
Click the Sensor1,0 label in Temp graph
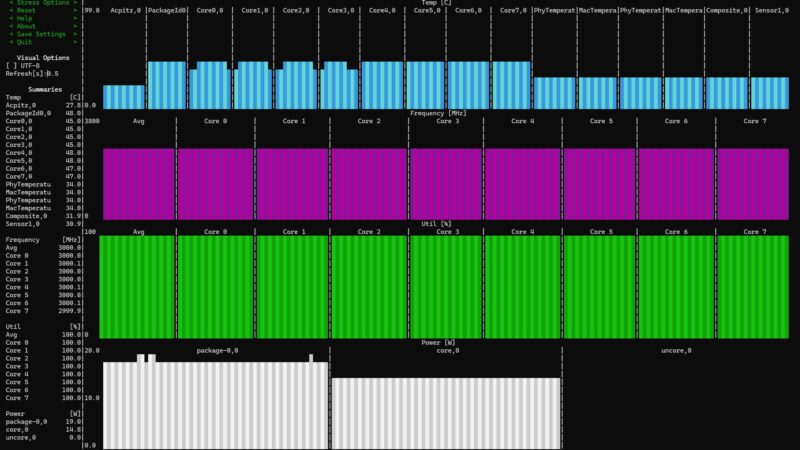(772, 10)
